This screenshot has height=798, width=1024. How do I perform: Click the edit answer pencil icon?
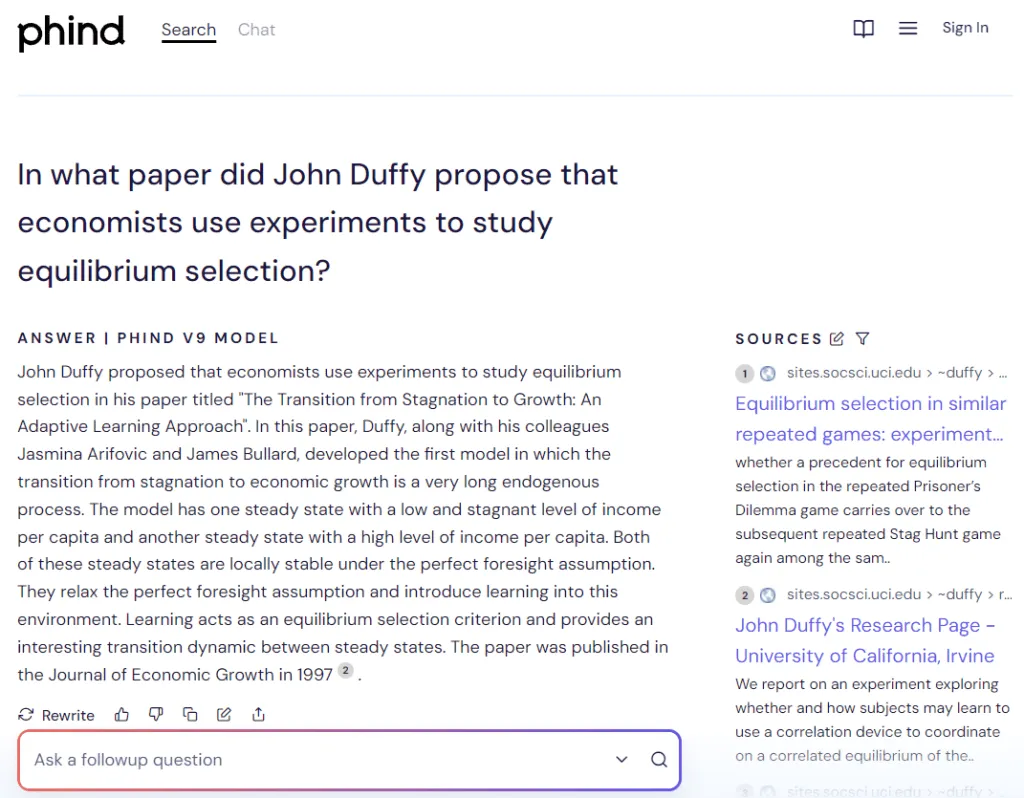tap(224, 714)
